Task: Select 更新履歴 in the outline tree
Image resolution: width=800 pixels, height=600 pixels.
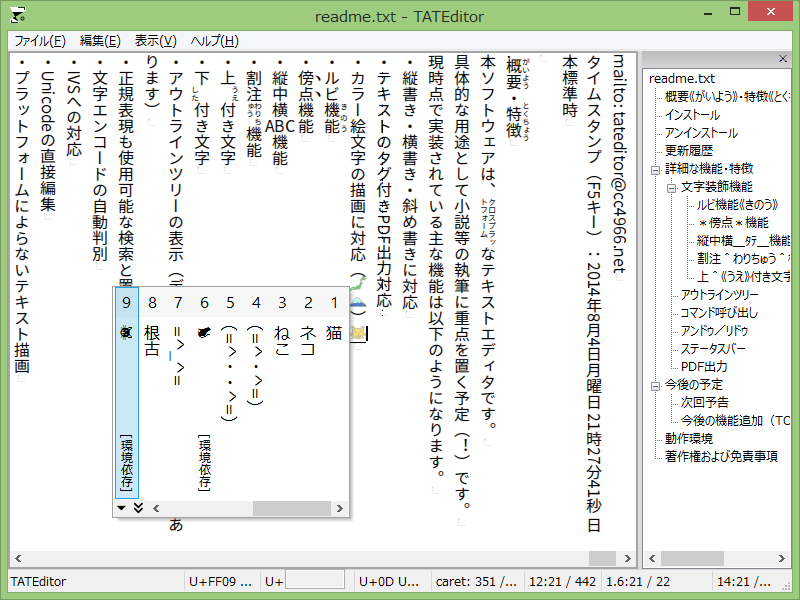Action: 688,151
